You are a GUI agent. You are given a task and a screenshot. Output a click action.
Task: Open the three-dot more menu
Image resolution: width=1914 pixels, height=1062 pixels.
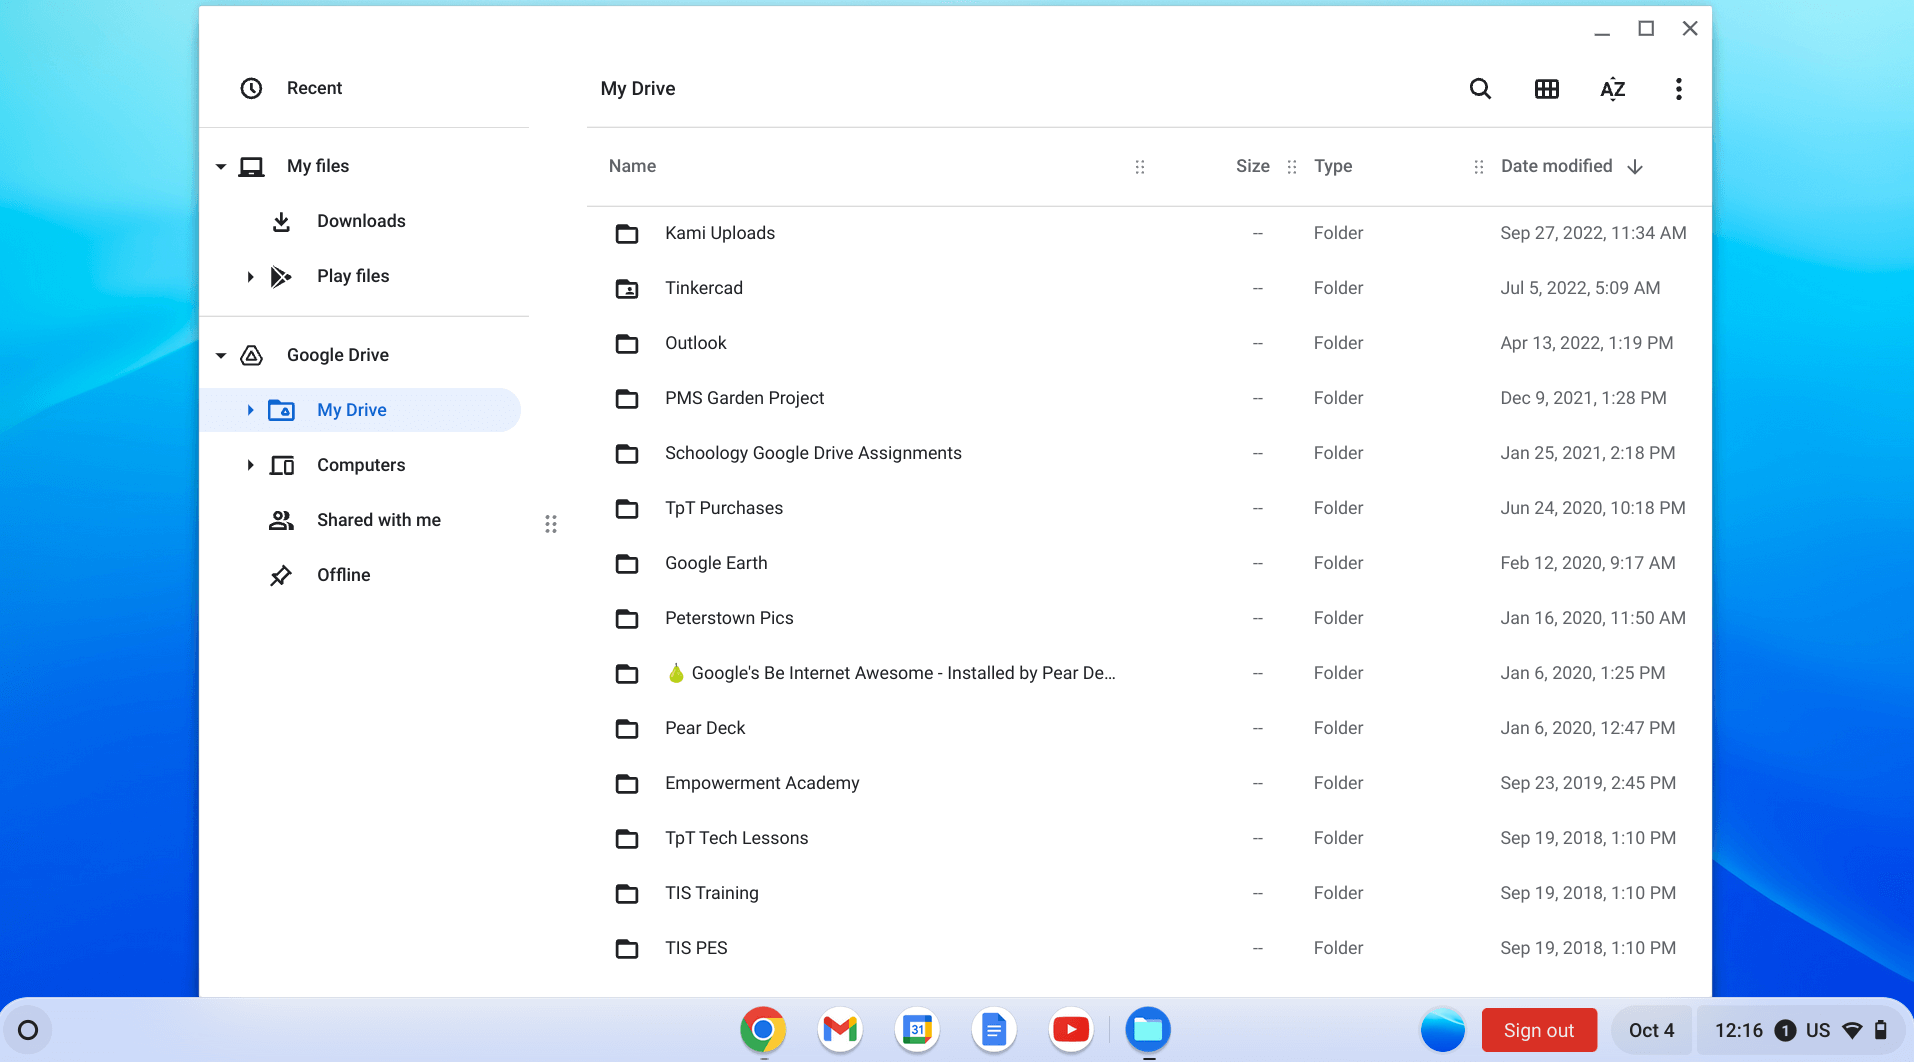[1678, 89]
